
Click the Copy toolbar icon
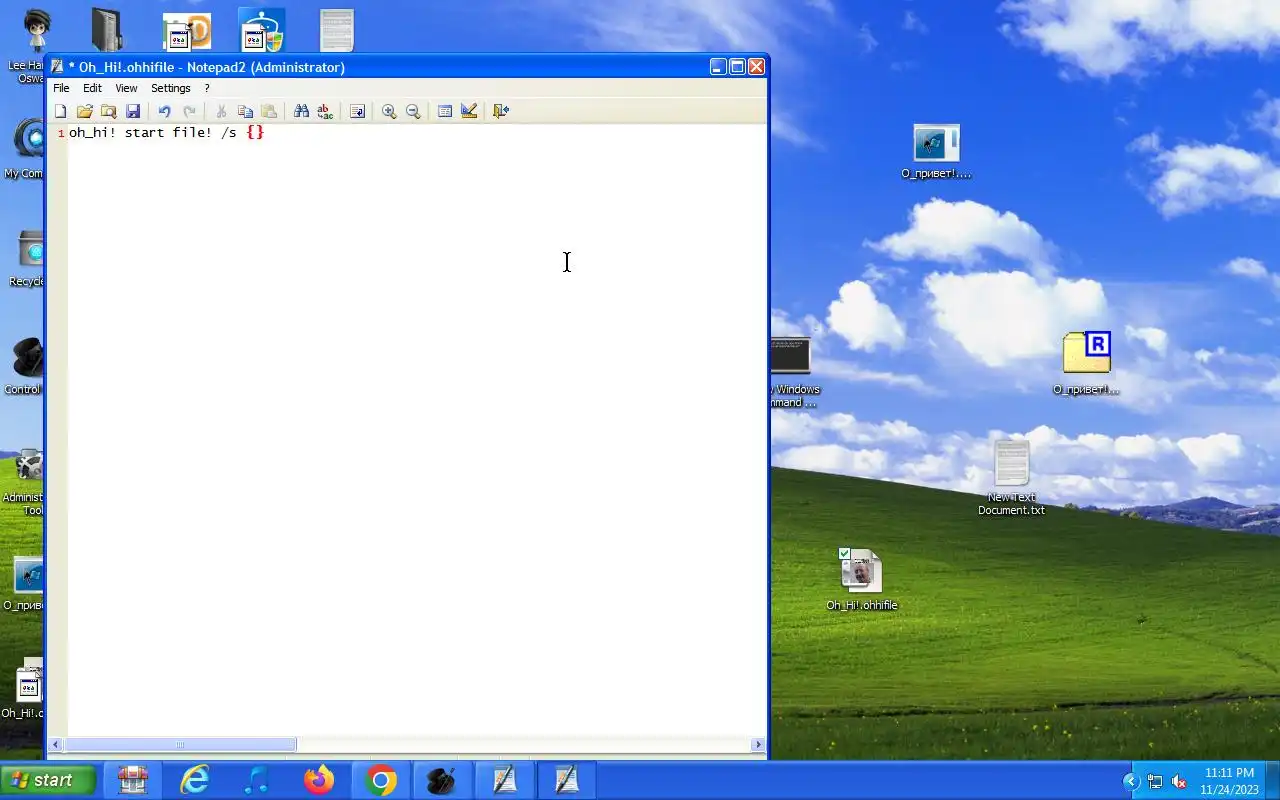tap(245, 111)
